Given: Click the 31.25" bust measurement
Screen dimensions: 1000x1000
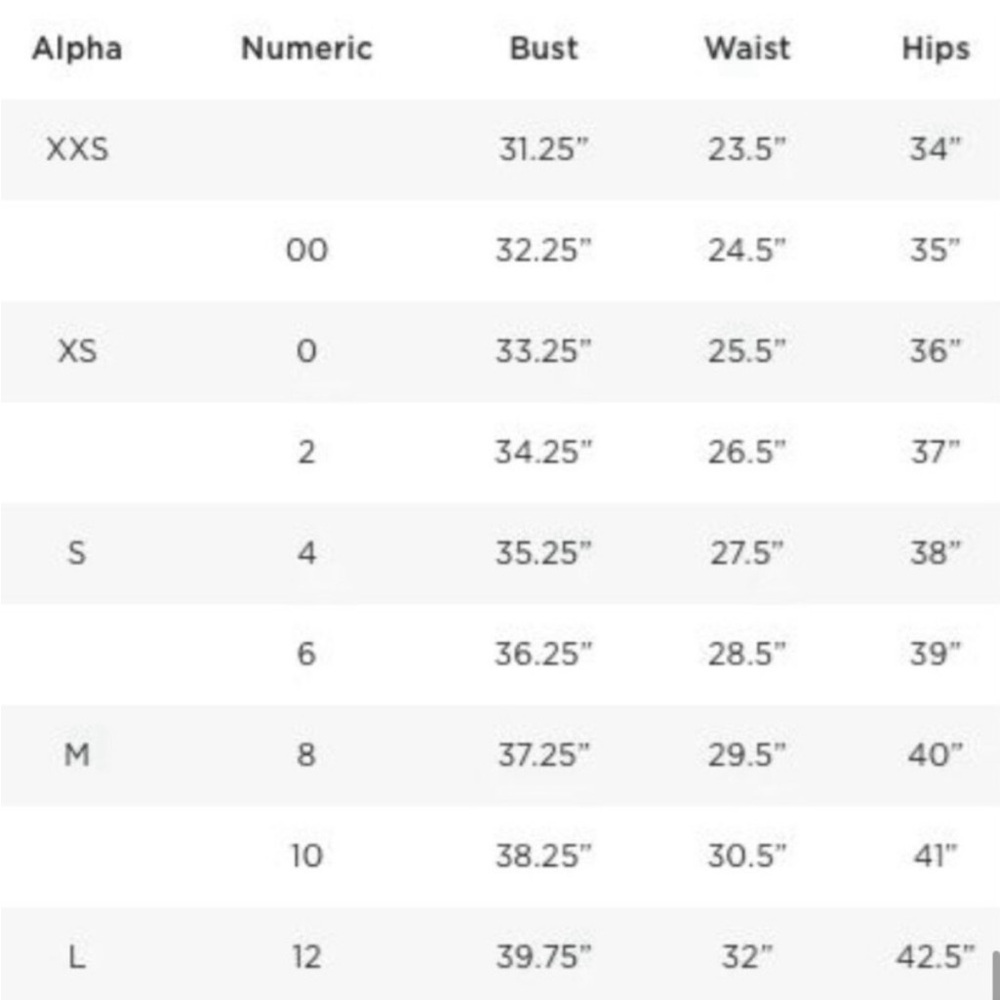Looking at the screenshot, I should (543, 149).
